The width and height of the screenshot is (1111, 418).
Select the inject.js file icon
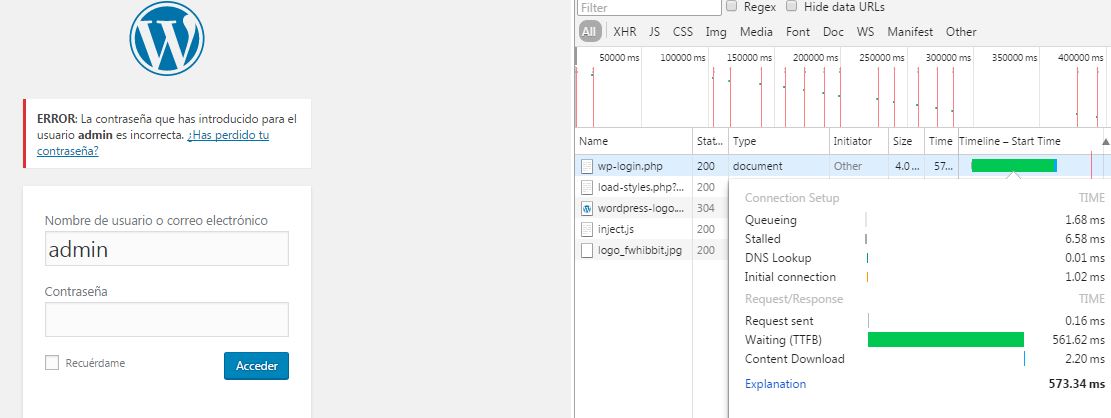coord(587,229)
